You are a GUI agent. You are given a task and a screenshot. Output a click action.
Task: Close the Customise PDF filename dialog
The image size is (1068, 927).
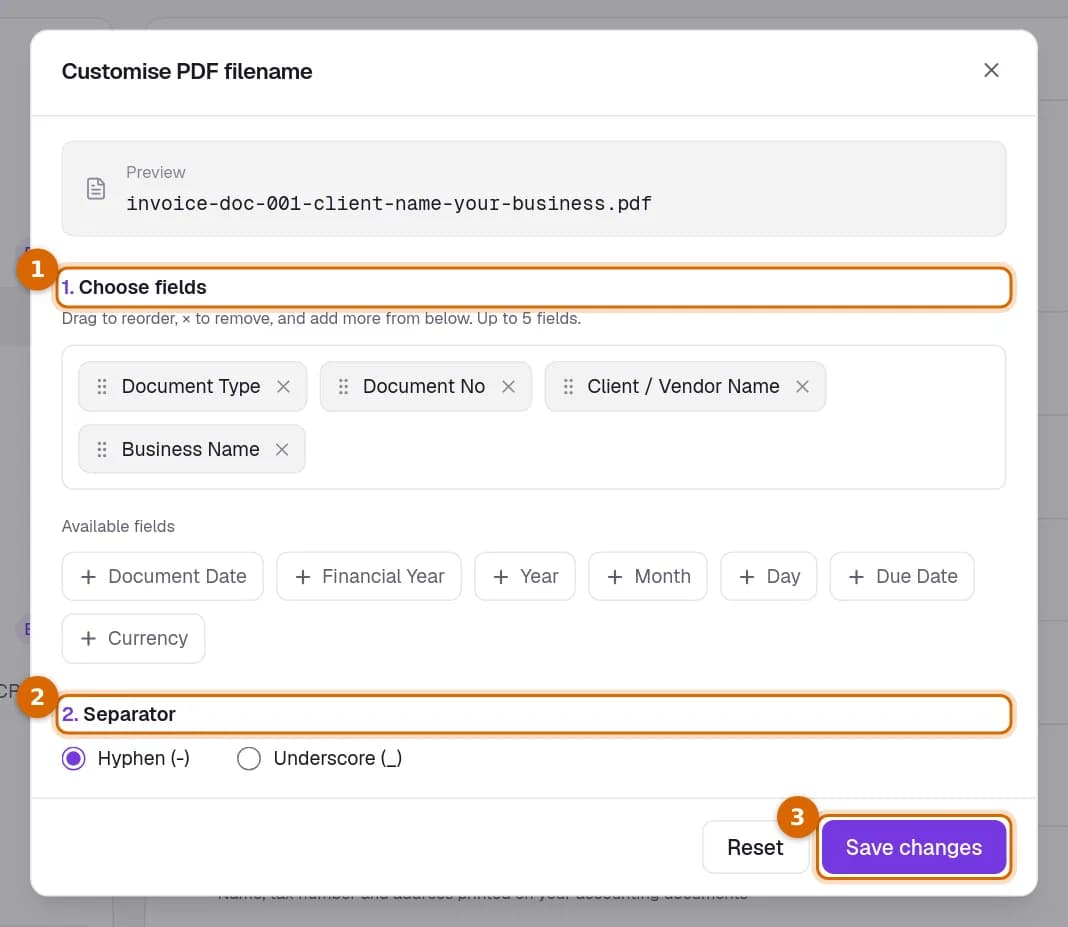pyautogui.click(x=991, y=70)
